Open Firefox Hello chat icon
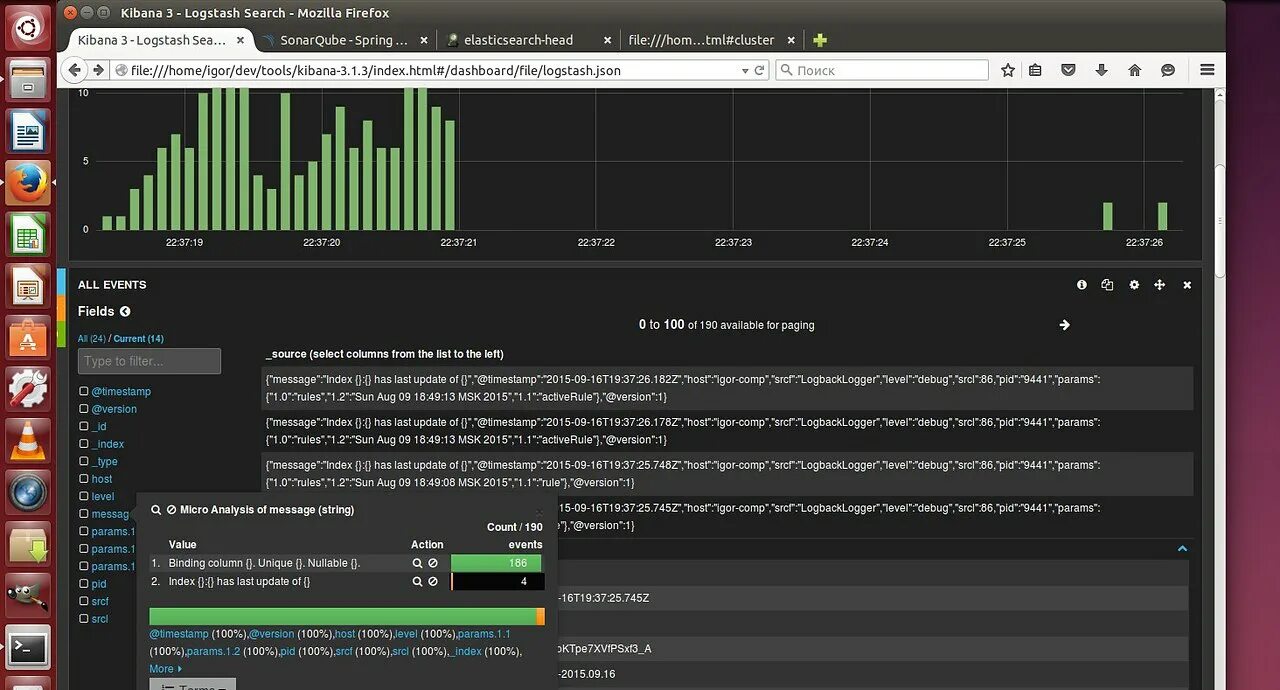Image resolution: width=1280 pixels, height=690 pixels. [1167, 70]
